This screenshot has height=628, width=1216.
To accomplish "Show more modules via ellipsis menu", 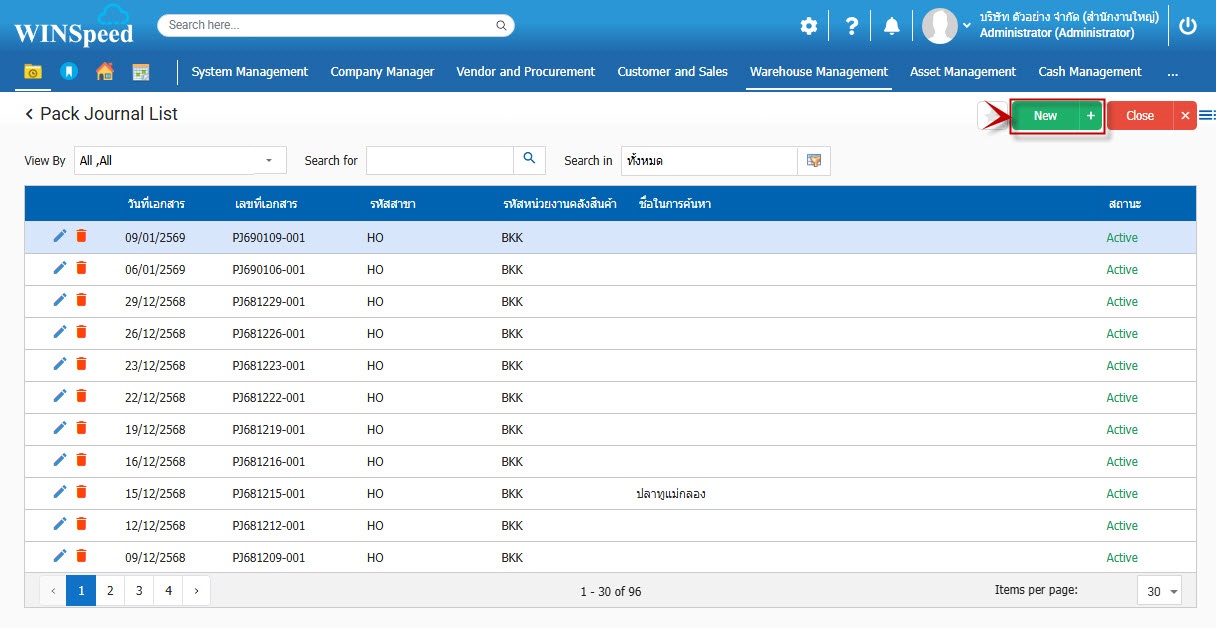I will click(x=1172, y=72).
